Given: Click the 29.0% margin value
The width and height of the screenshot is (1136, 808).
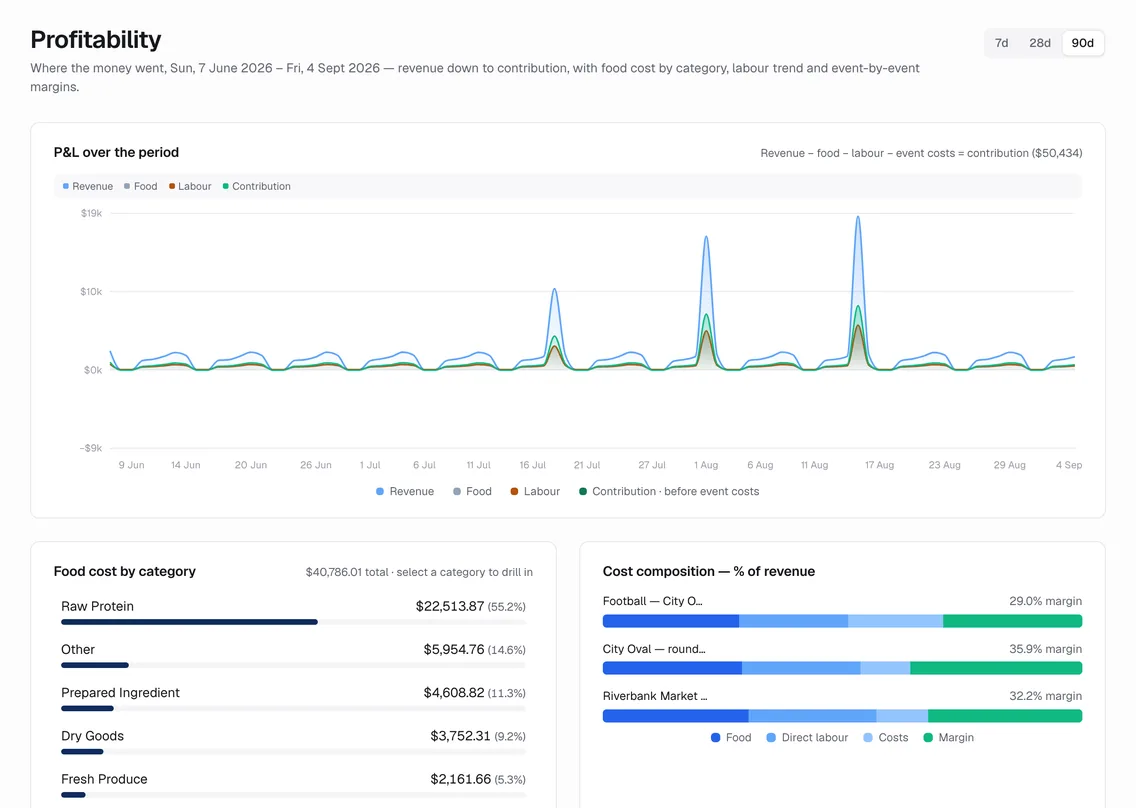Looking at the screenshot, I should click(1045, 601).
